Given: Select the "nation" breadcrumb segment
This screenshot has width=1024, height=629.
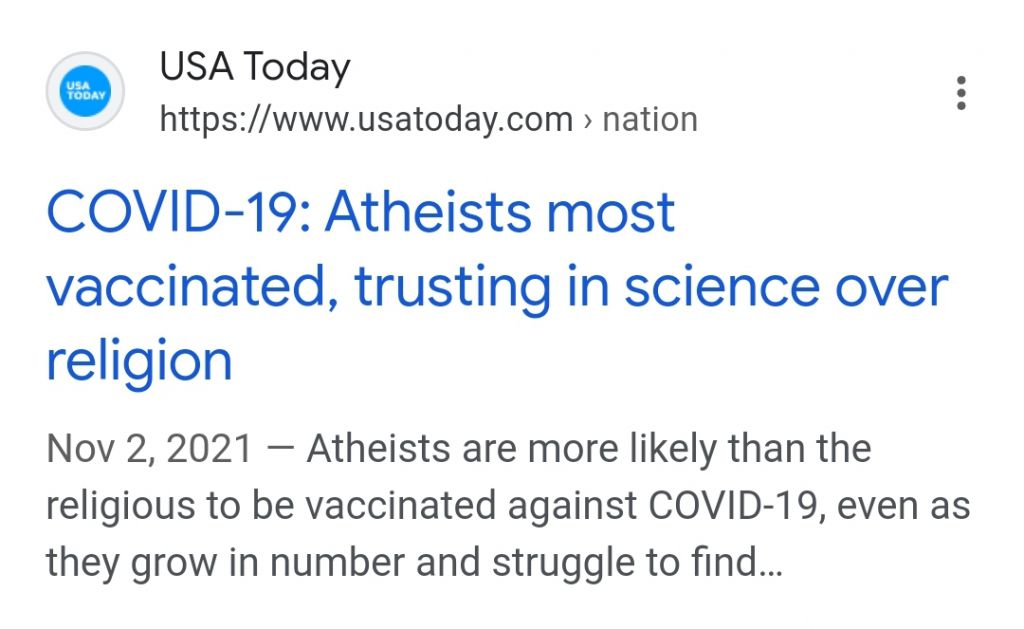Looking at the screenshot, I should coord(650,120).
